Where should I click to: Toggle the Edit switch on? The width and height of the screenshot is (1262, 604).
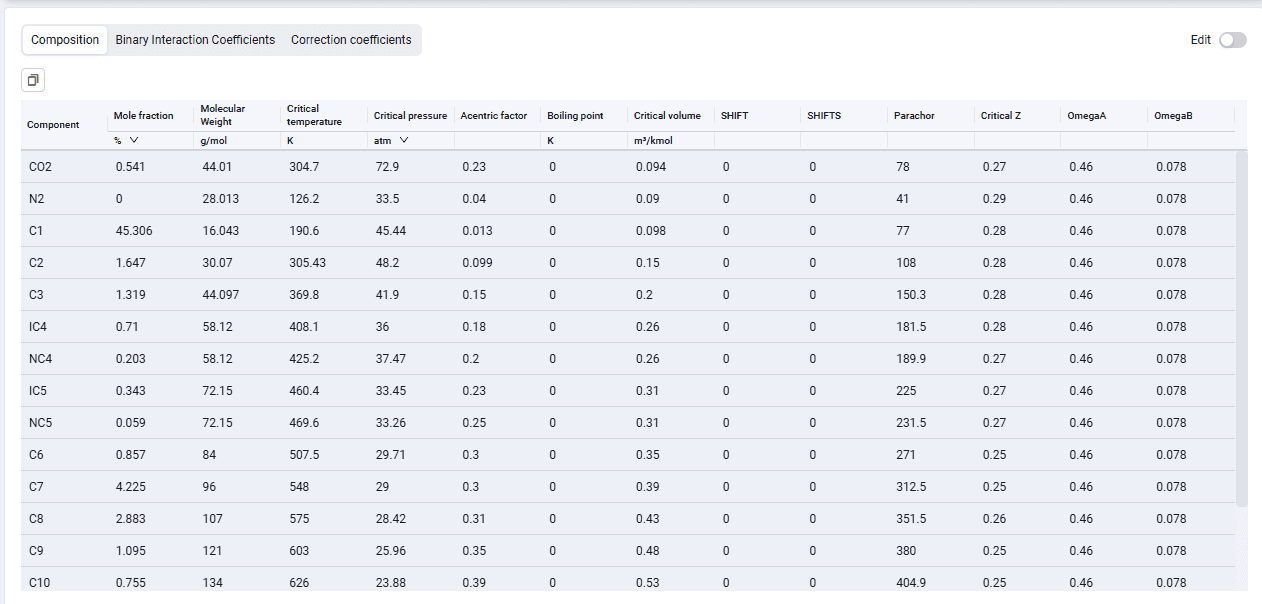point(1233,40)
